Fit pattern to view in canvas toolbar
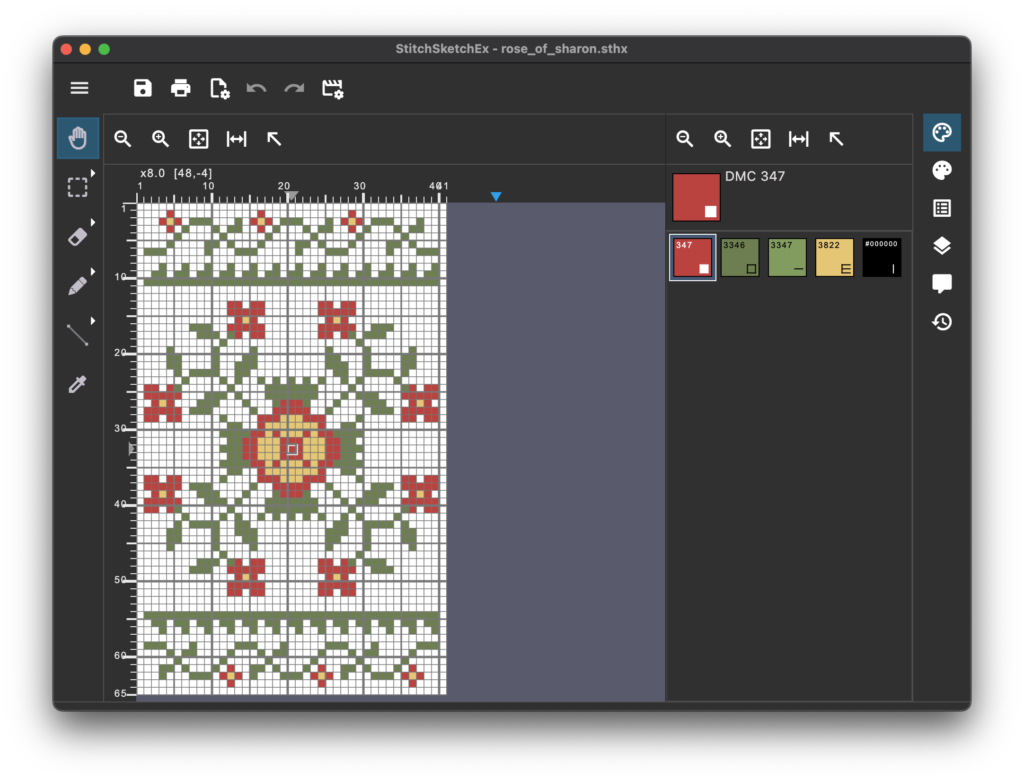 pos(199,139)
